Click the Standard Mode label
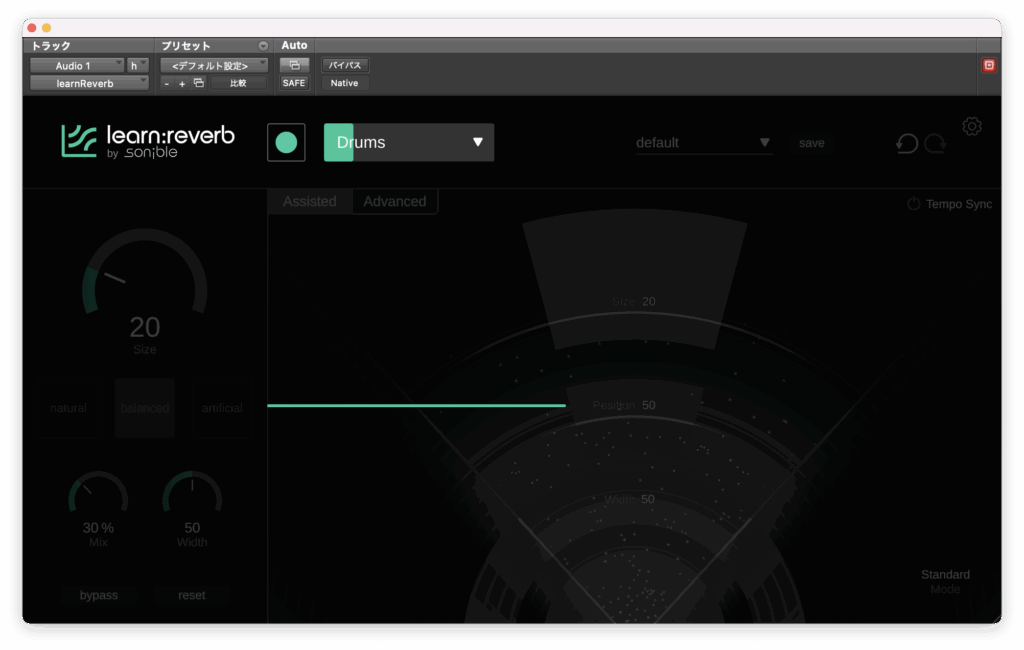 coord(945,581)
